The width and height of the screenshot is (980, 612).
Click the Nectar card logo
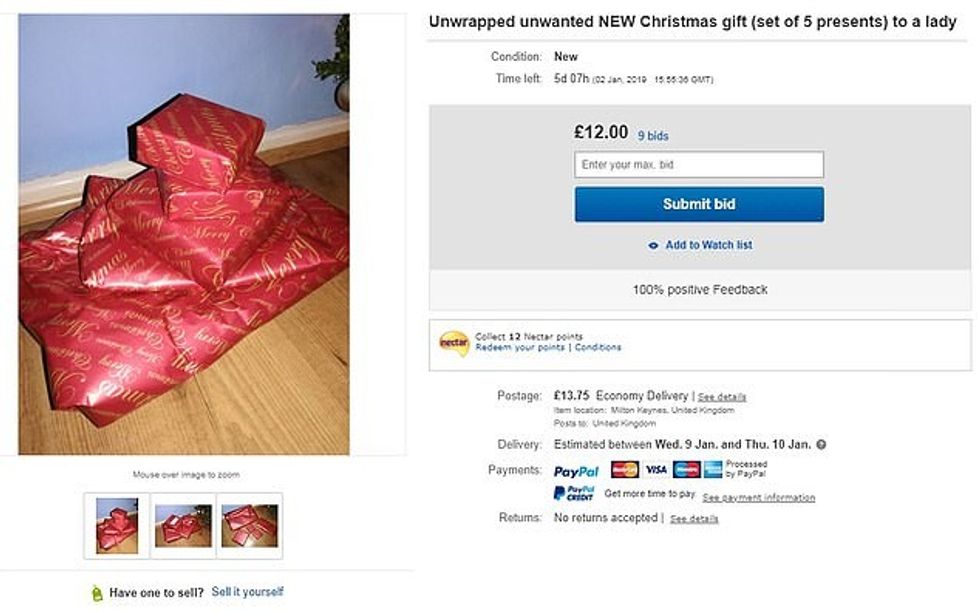(x=454, y=343)
